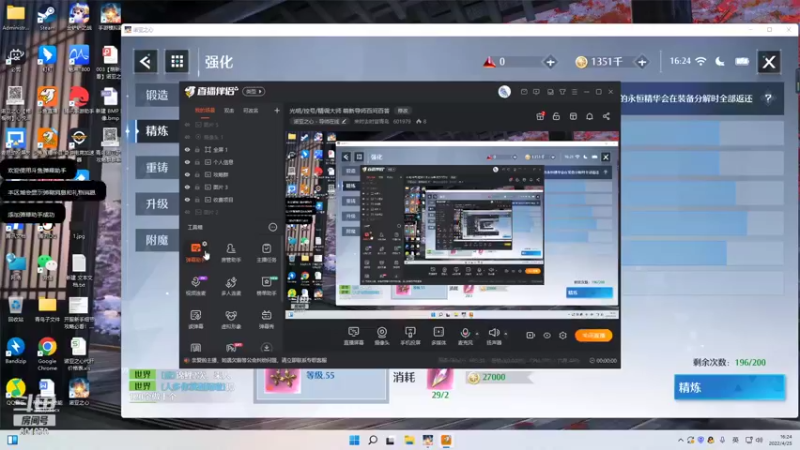
Task: Add gold coins with plus button
Action: (x=642, y=63)
